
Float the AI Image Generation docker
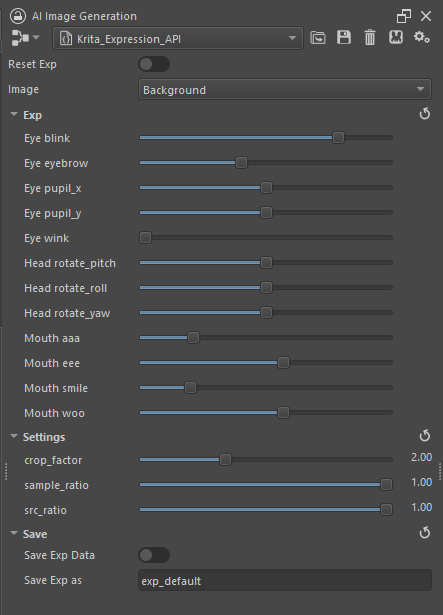pos(404,16)
